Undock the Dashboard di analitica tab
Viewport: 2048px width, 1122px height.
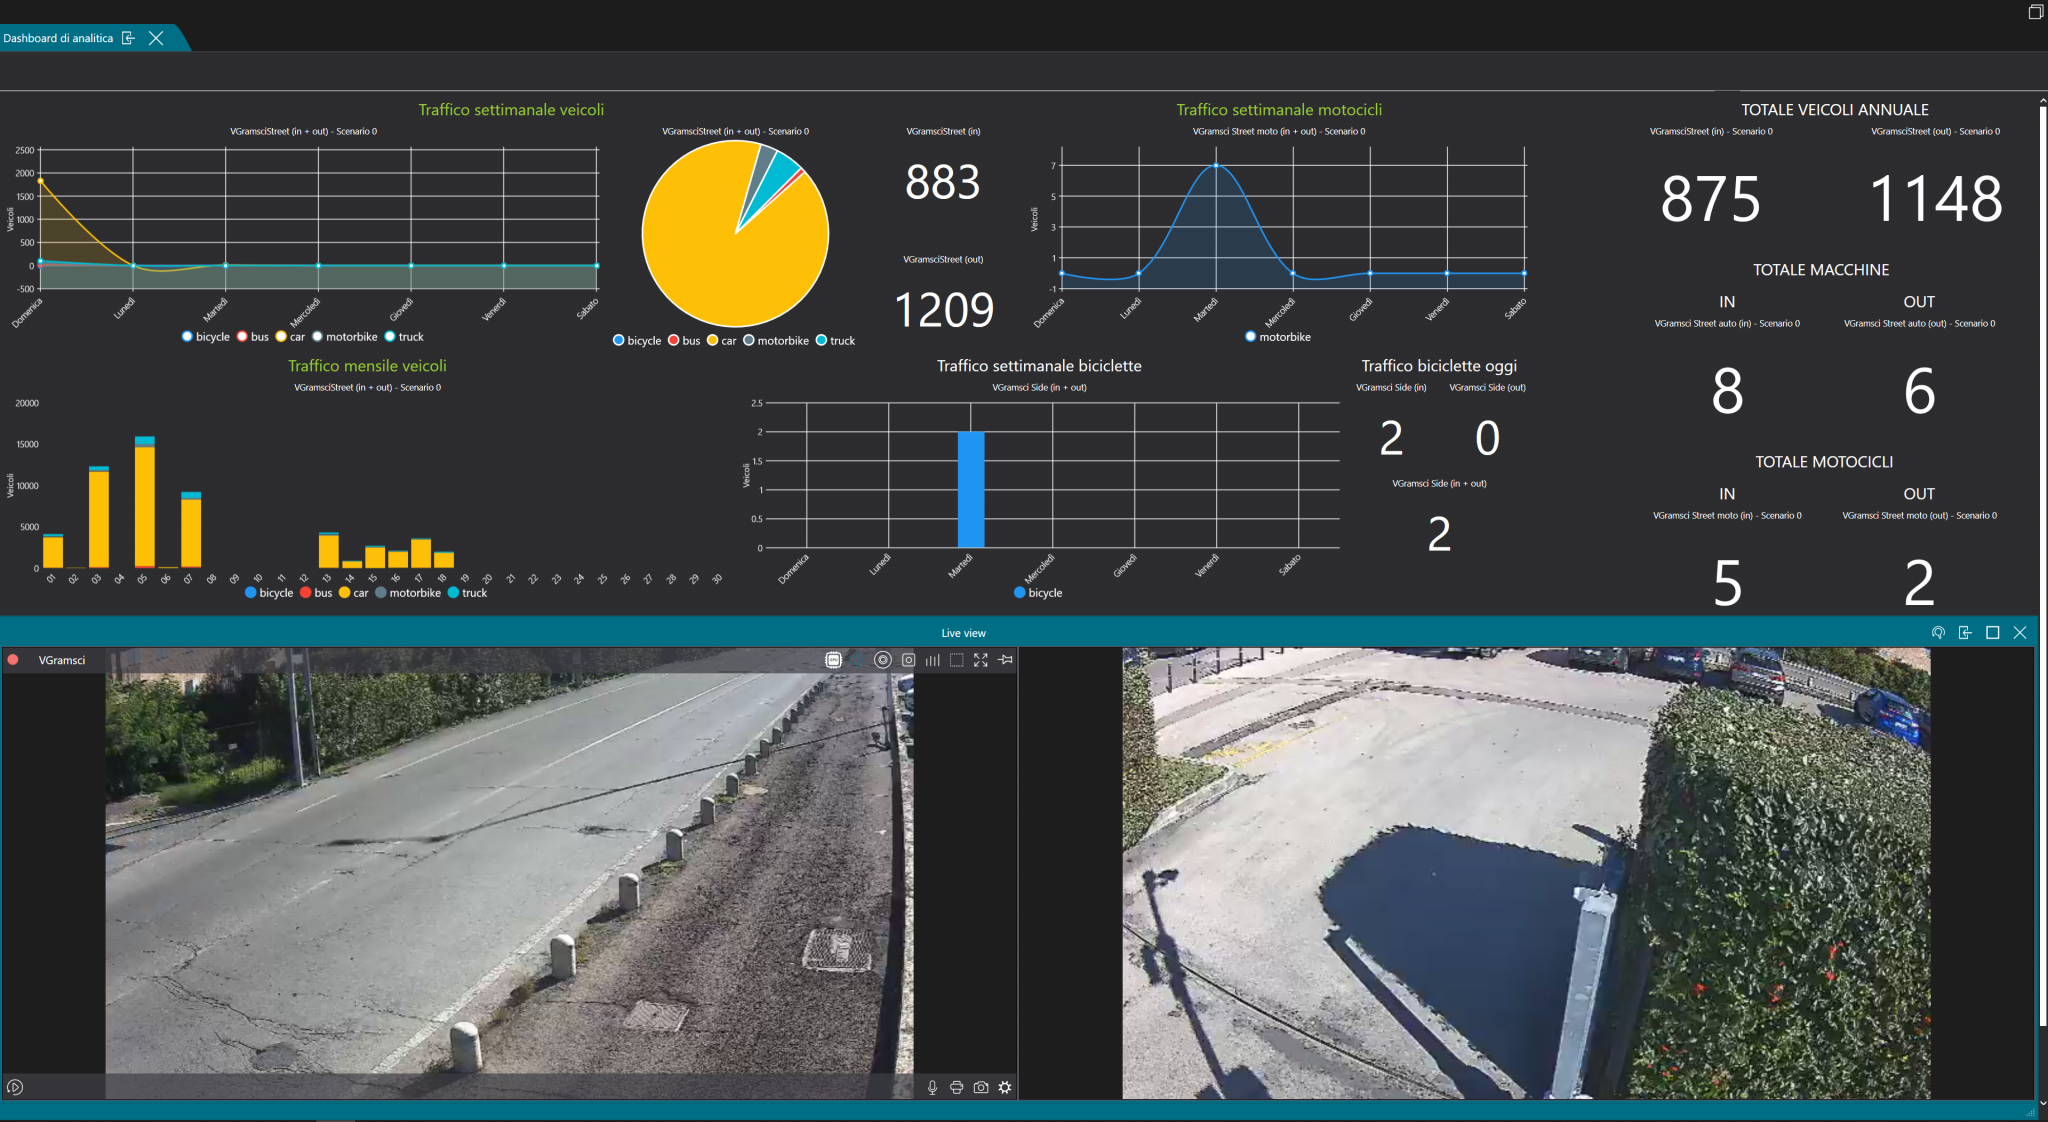(x=127, y=38)
